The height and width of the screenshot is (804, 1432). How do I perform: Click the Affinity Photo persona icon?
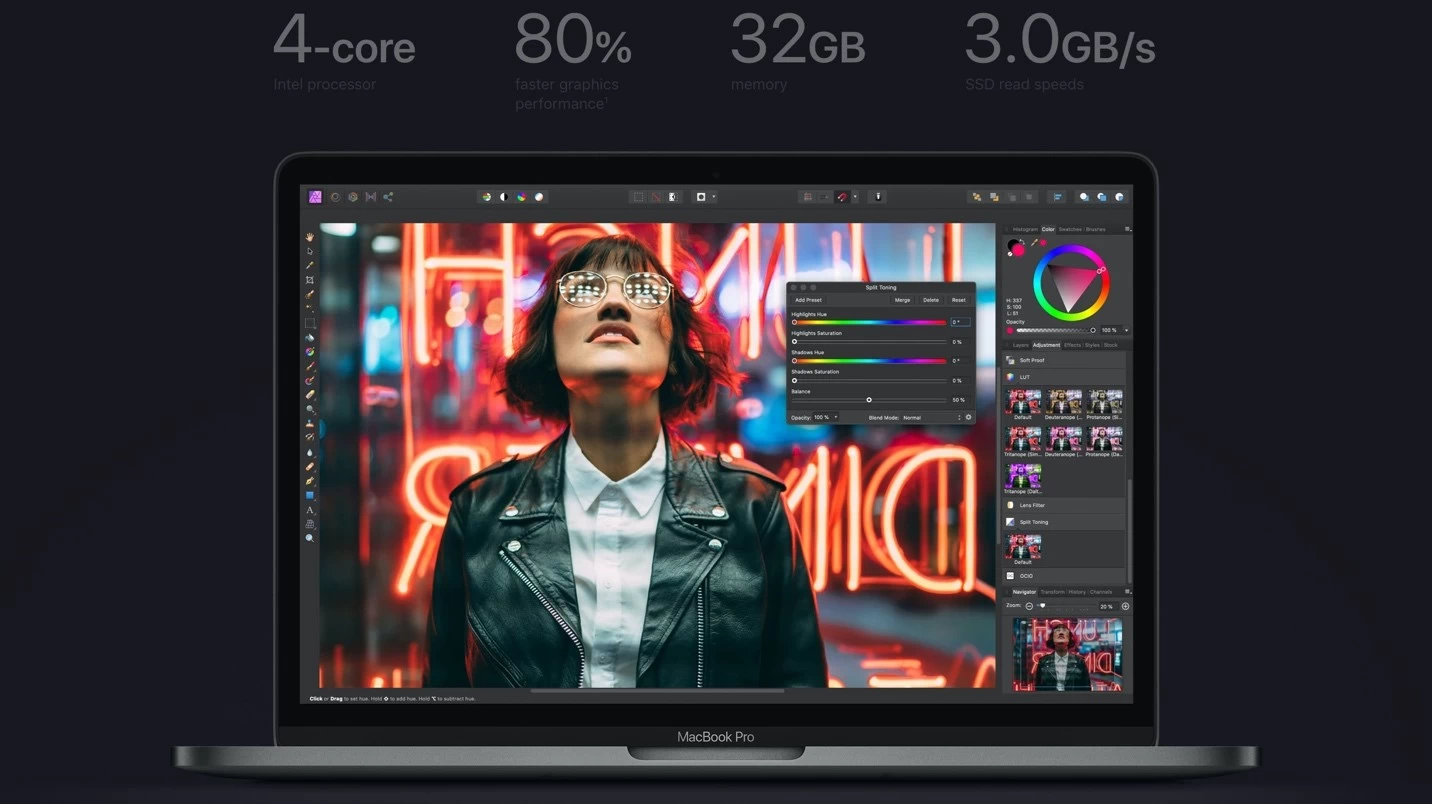[x=315, y=197]
